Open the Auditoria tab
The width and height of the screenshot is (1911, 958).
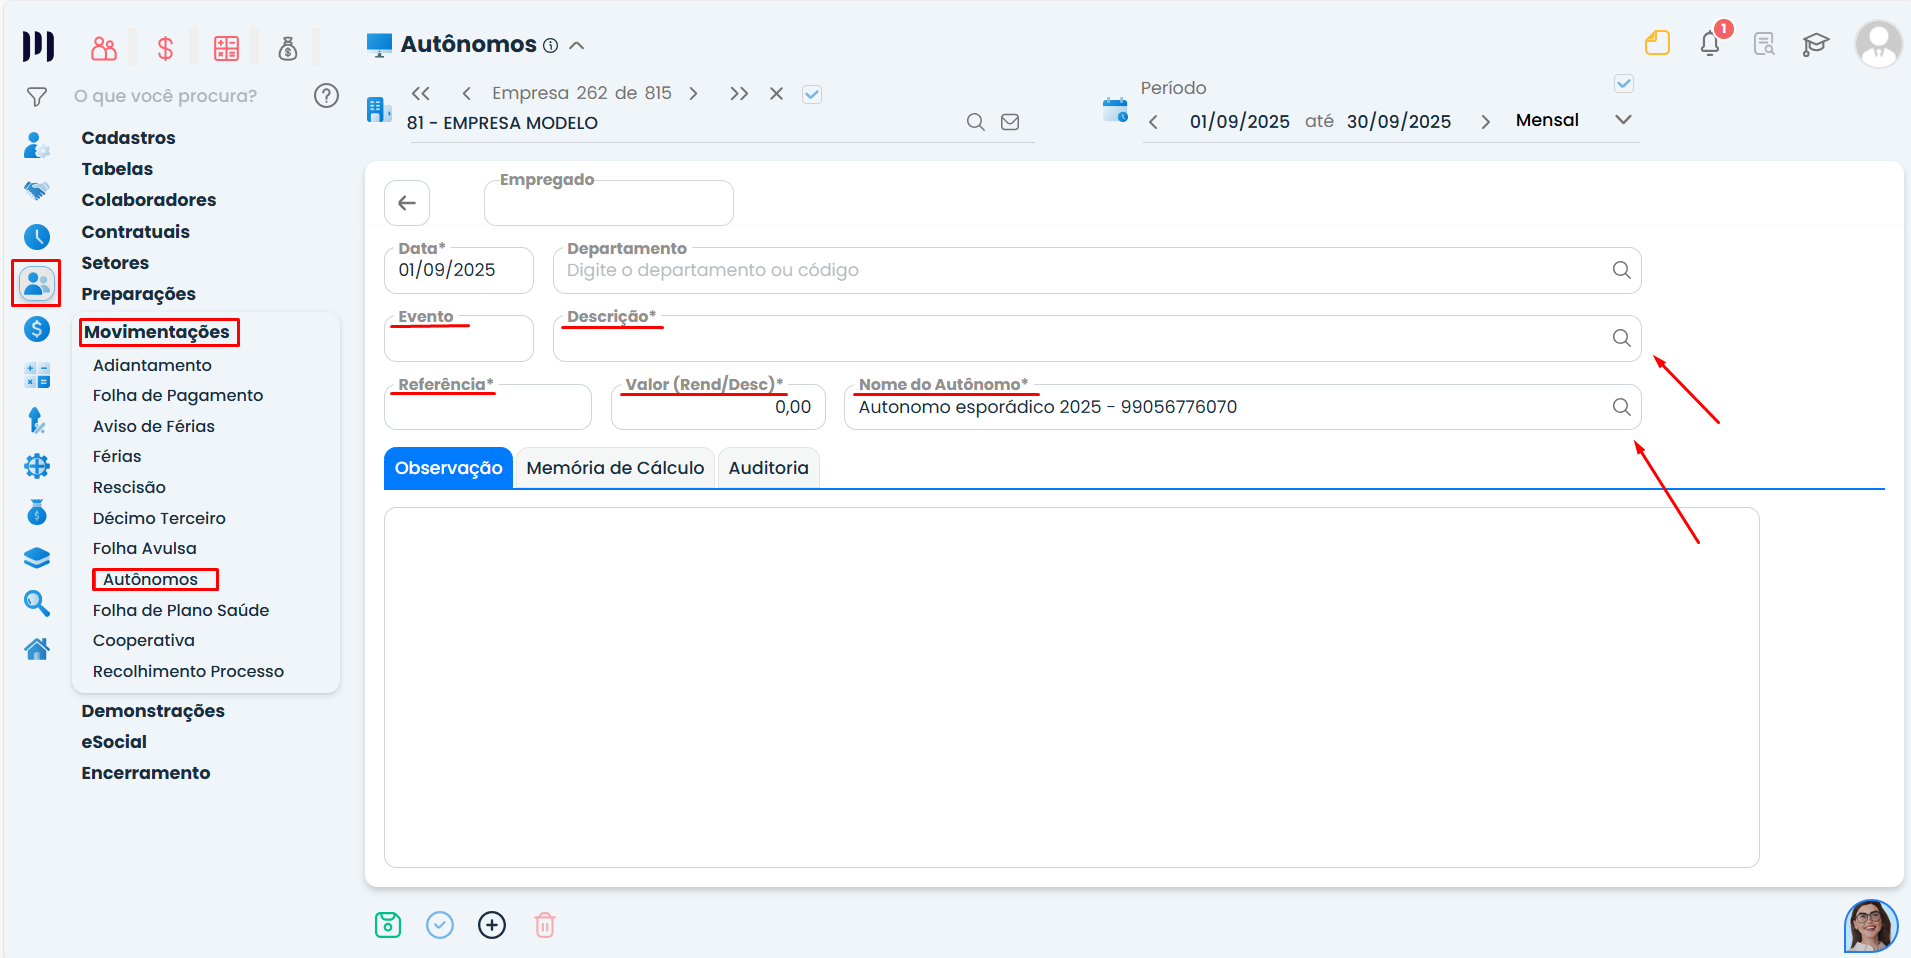coord(768,468)
